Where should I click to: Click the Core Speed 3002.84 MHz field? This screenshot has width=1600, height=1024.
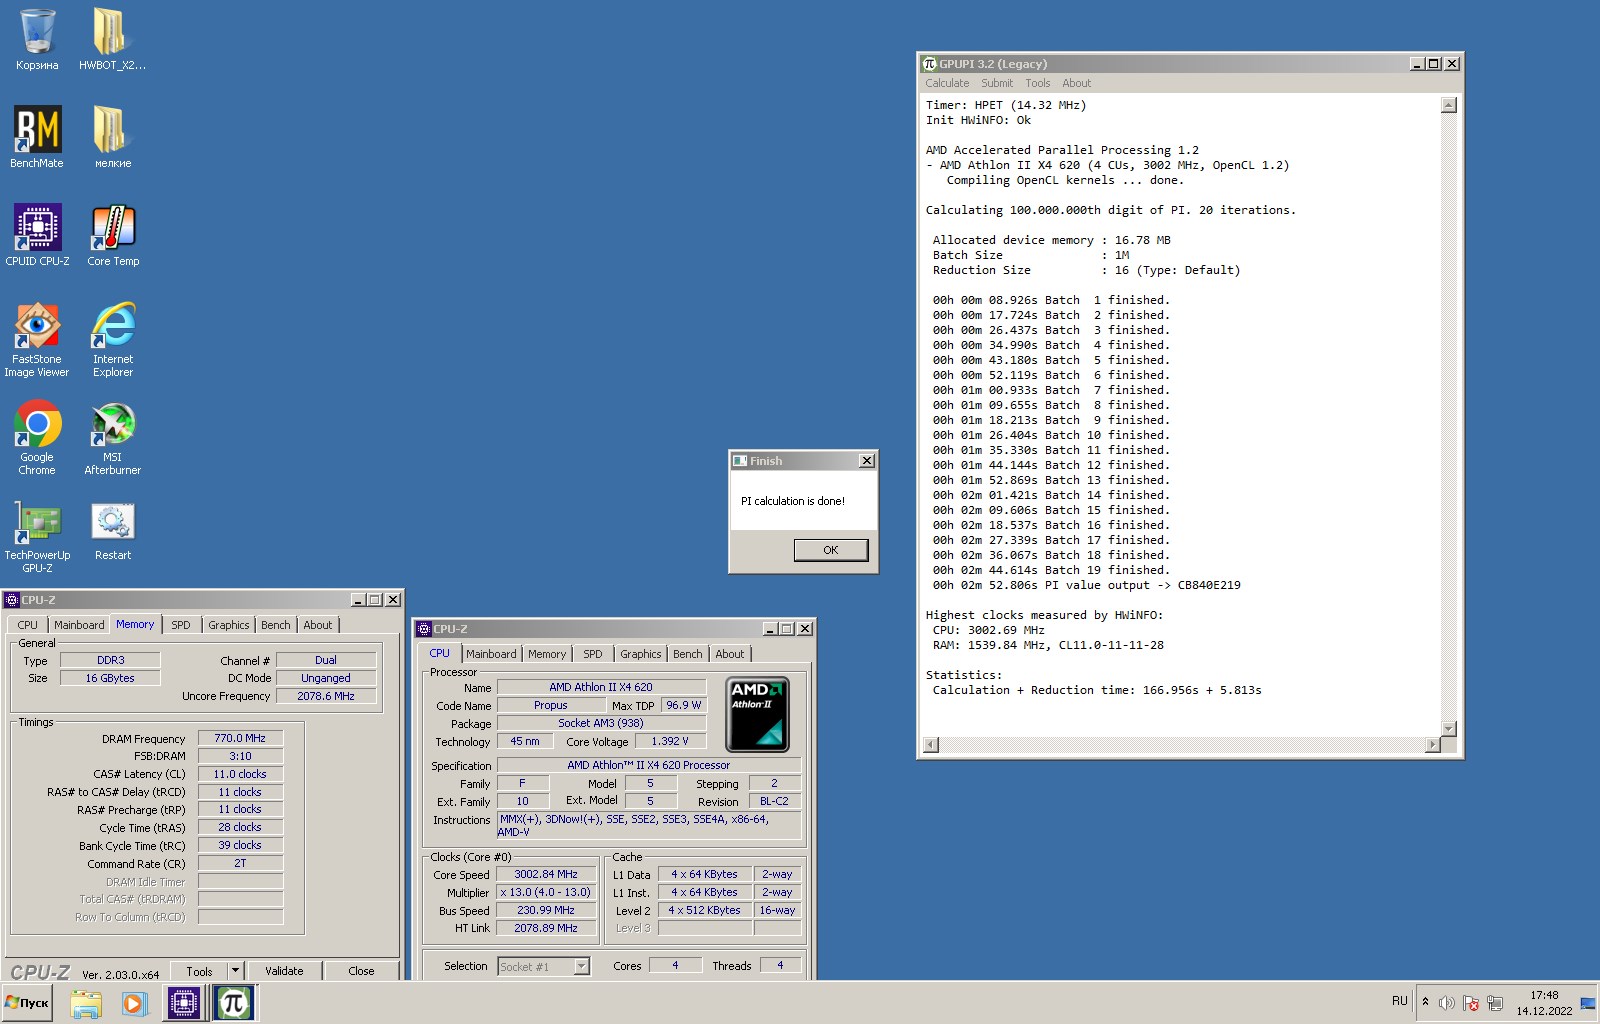pos(546,874)
